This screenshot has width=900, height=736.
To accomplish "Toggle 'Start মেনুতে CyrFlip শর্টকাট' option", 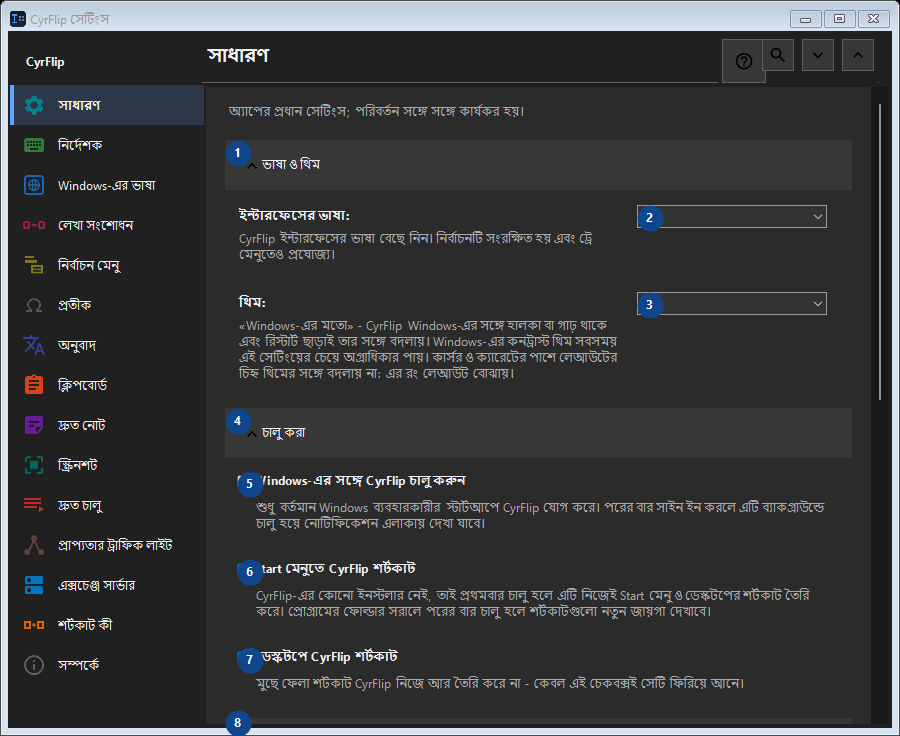I will [327, 569].
